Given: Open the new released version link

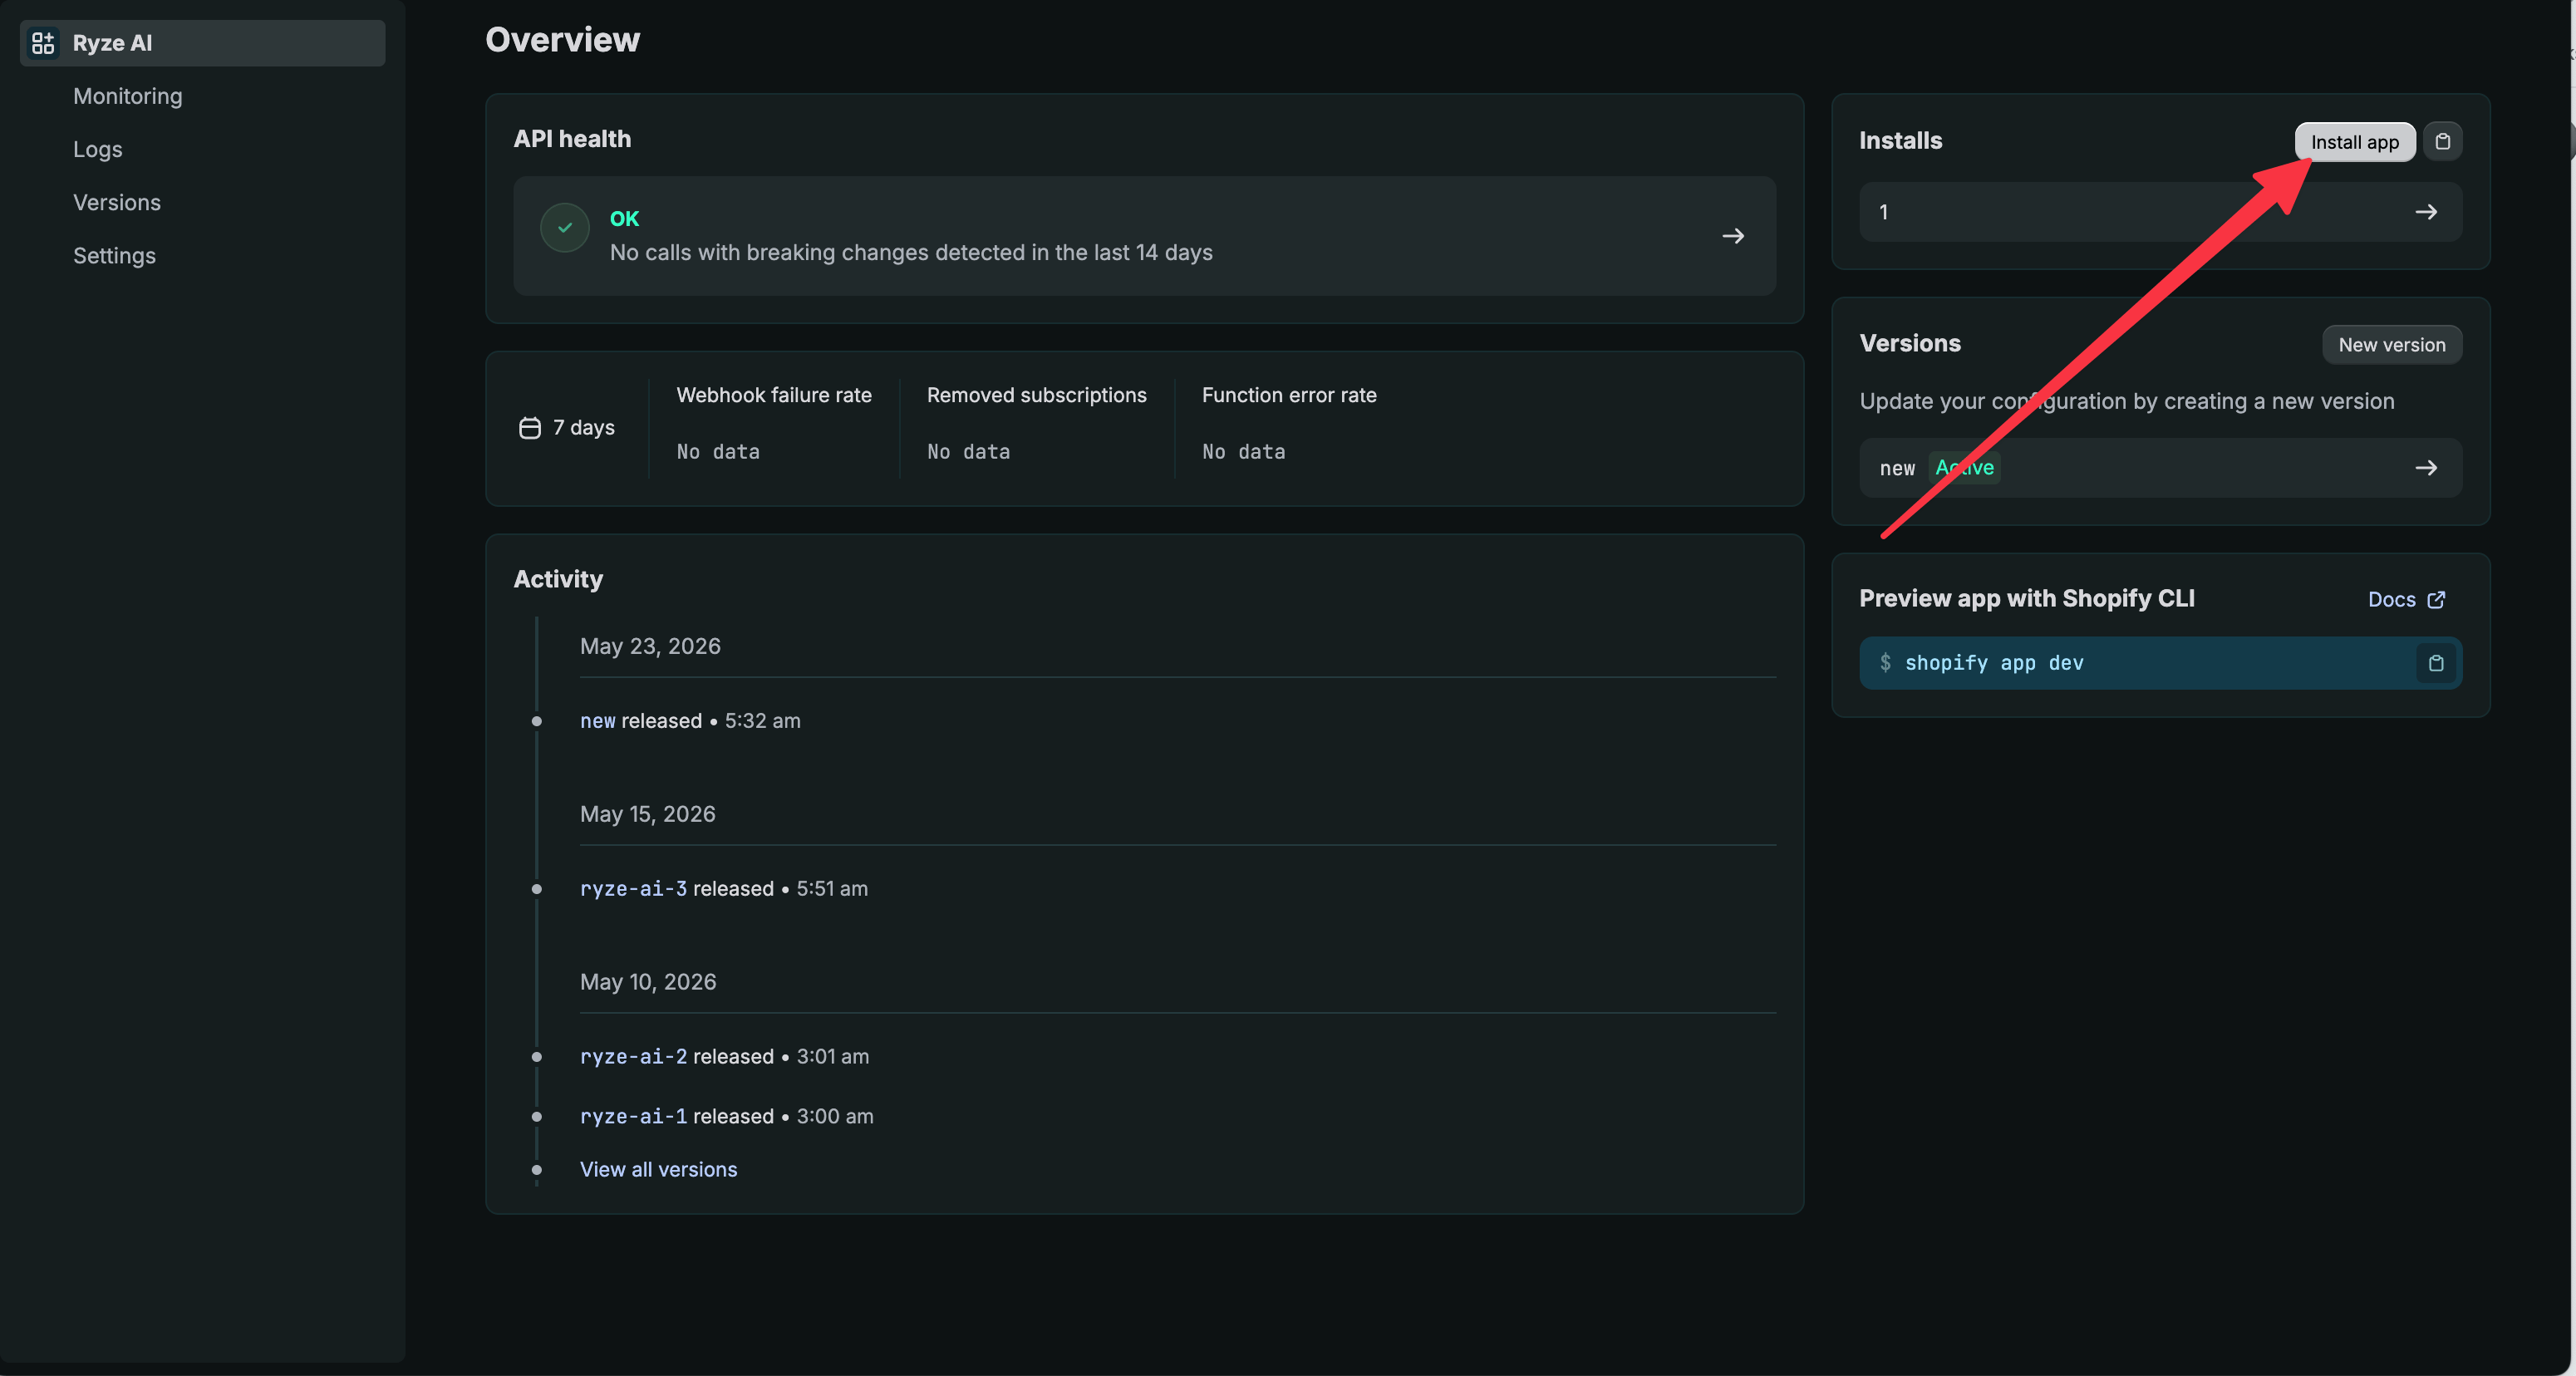Looking at the screenshot, I should [x=598, y=721].
